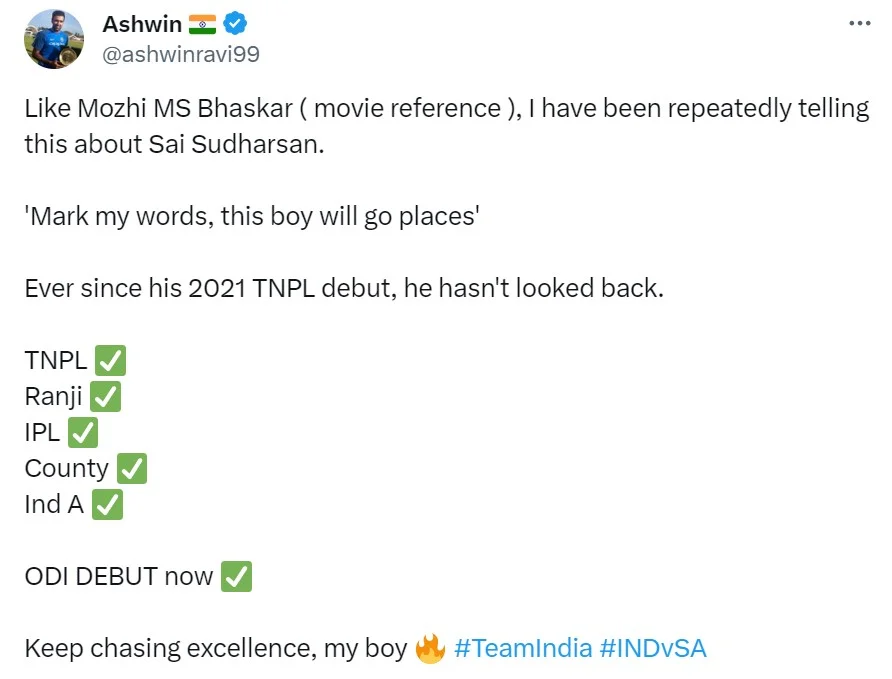
Task: Click the green check mark after TNPL
Action: click(x=109, y=361)
